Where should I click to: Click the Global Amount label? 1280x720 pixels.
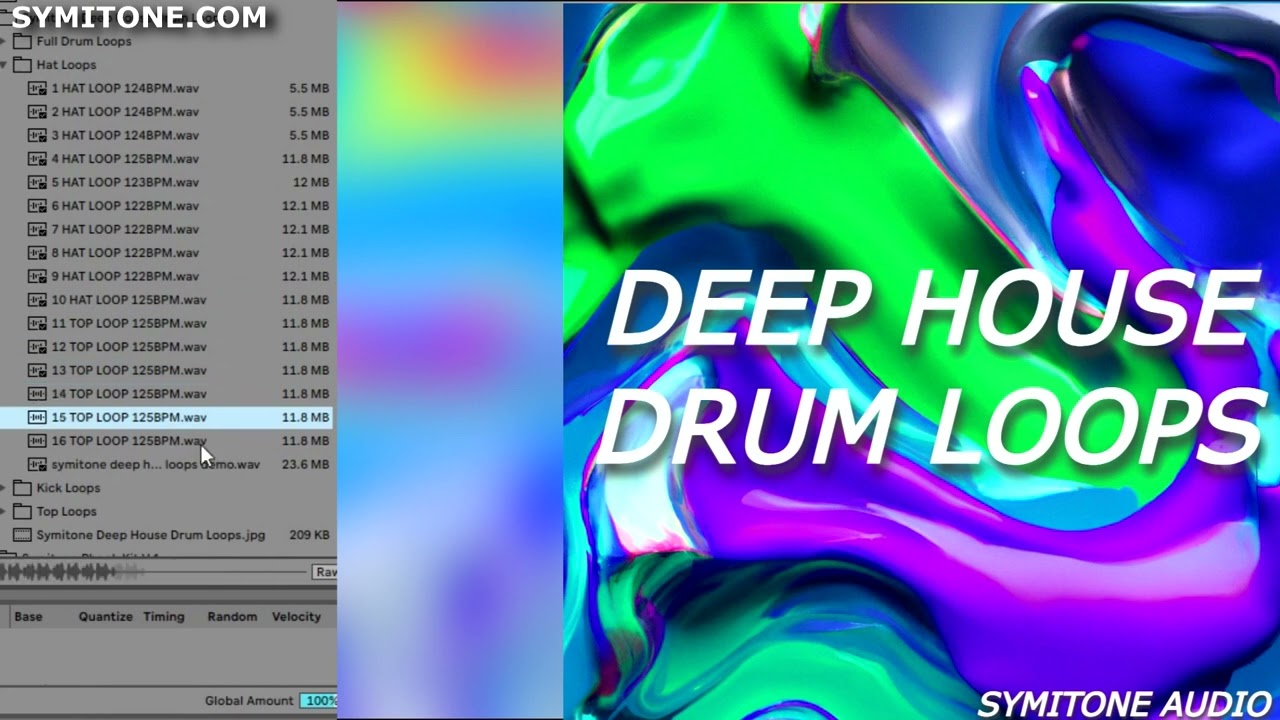pyautogui.click(x=249, y=701)
